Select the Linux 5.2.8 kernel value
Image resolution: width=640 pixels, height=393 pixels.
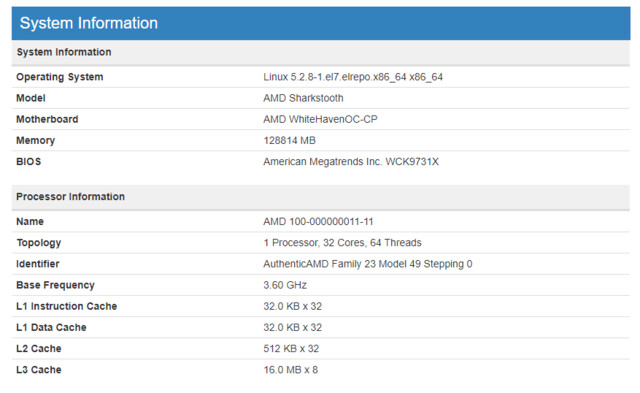pyautogui.click(x=353, y=77)
